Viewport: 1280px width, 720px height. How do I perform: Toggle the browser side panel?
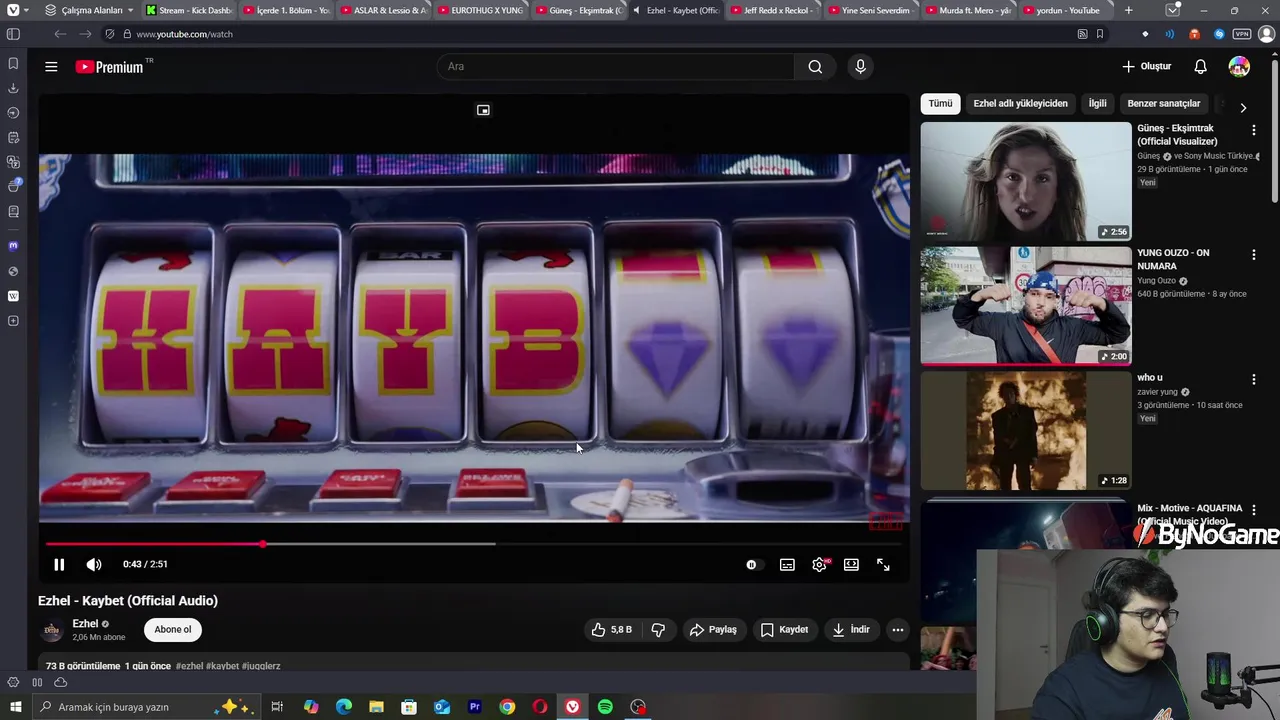[x=13, y=34]
